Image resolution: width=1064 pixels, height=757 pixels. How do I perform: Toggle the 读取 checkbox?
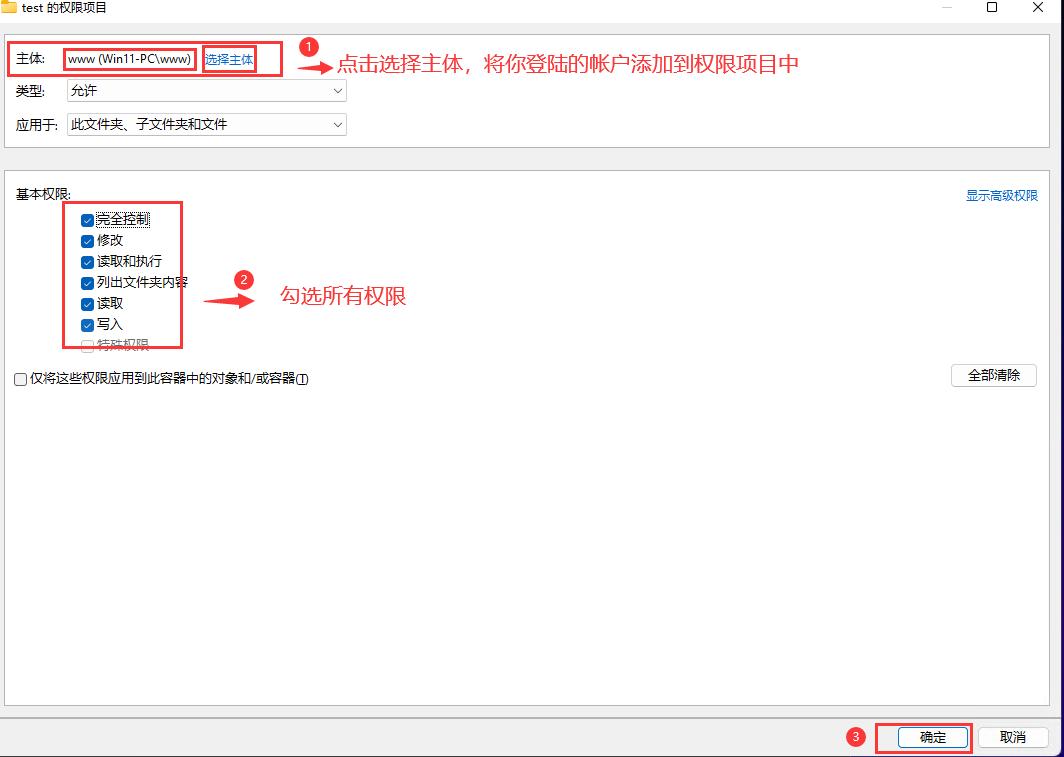[x=88, y=303]
